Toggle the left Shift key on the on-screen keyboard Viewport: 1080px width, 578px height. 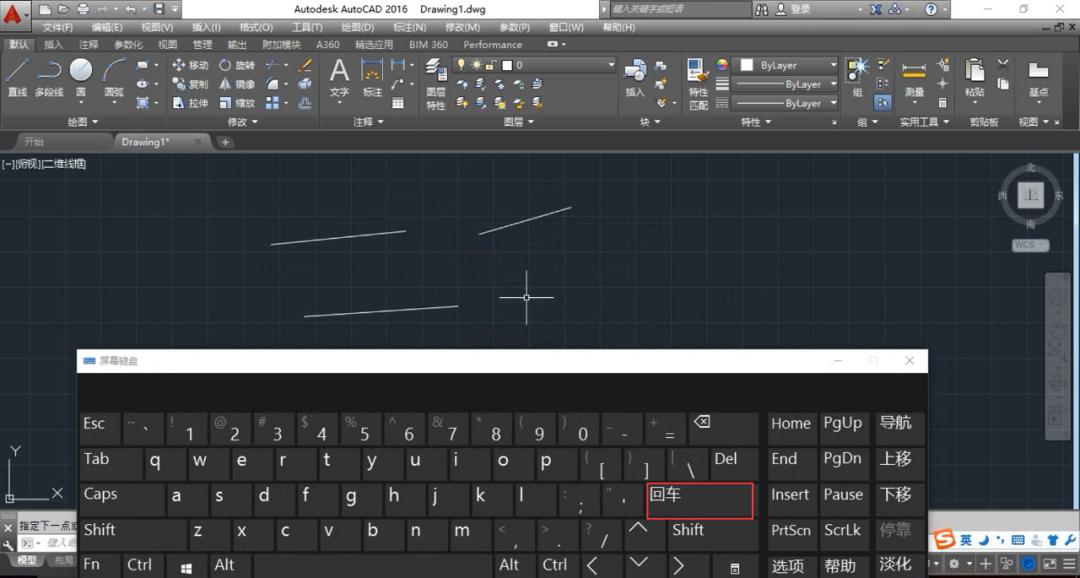[100, 530]
